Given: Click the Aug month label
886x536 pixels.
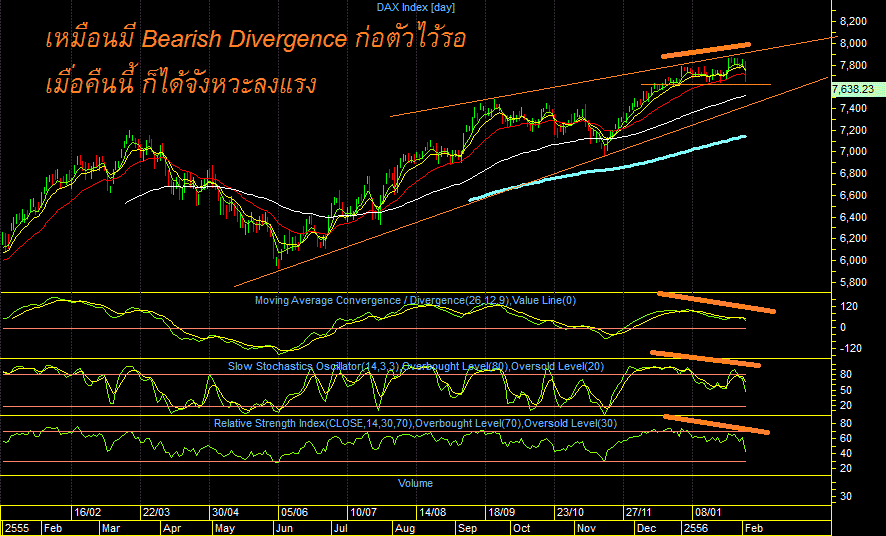Looking at the screenshot, I should coord(405,529).
